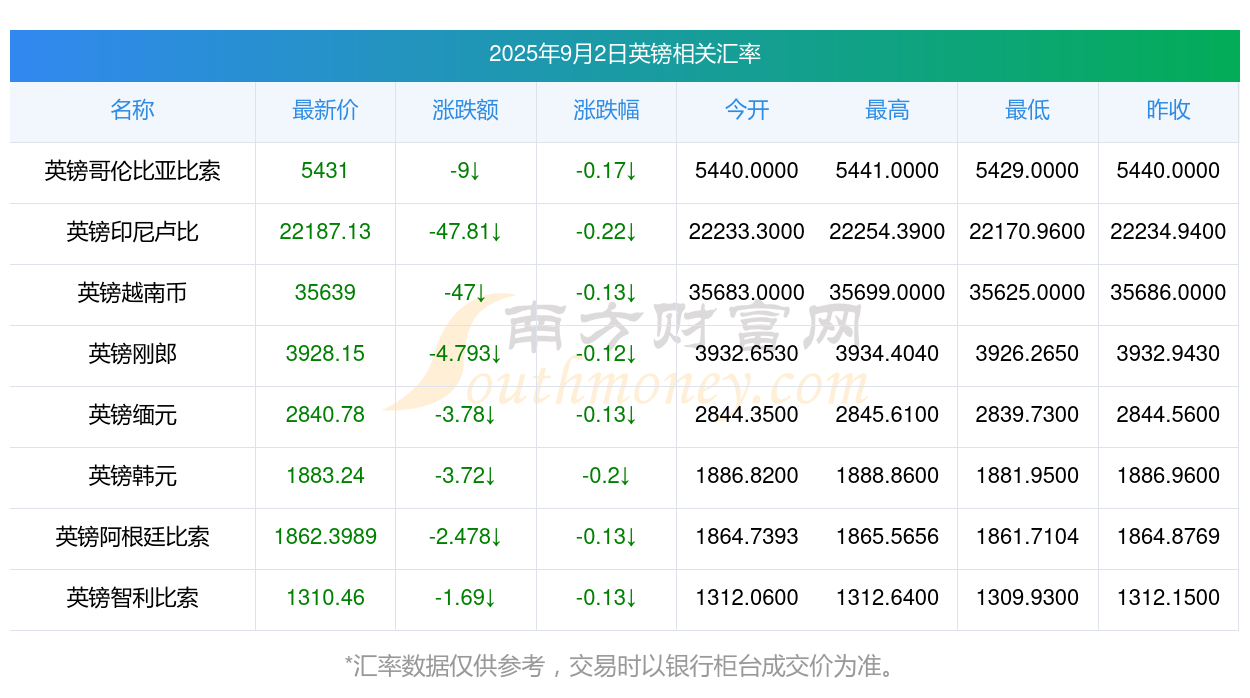Select the 英镑智利比索 row name
This screenshot has height=698, width=1250.
[x=132, y=598]
